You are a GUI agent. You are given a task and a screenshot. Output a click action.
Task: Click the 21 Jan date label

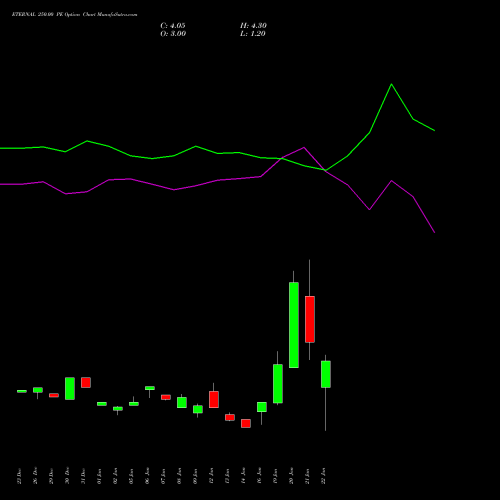tap(307, 476)
